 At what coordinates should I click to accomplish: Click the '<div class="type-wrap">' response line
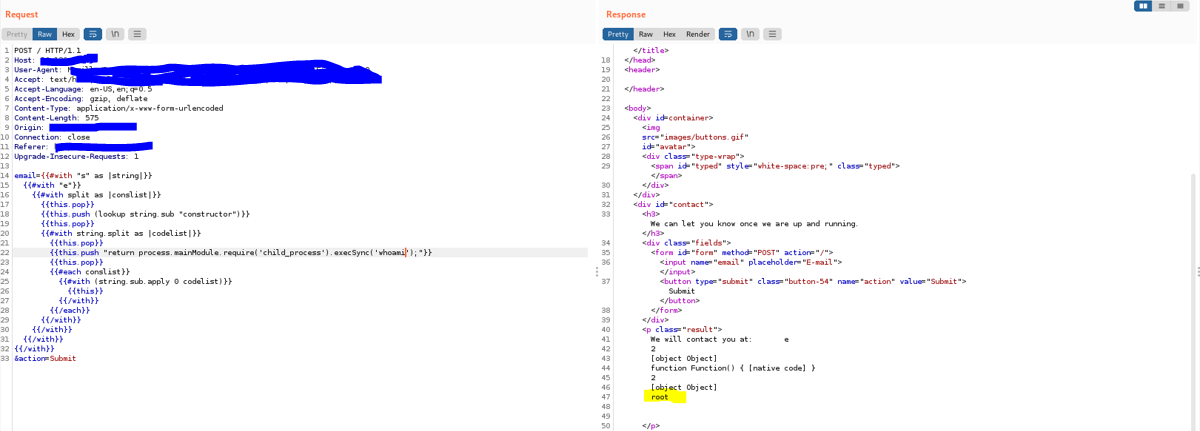[x=694, y=156]
